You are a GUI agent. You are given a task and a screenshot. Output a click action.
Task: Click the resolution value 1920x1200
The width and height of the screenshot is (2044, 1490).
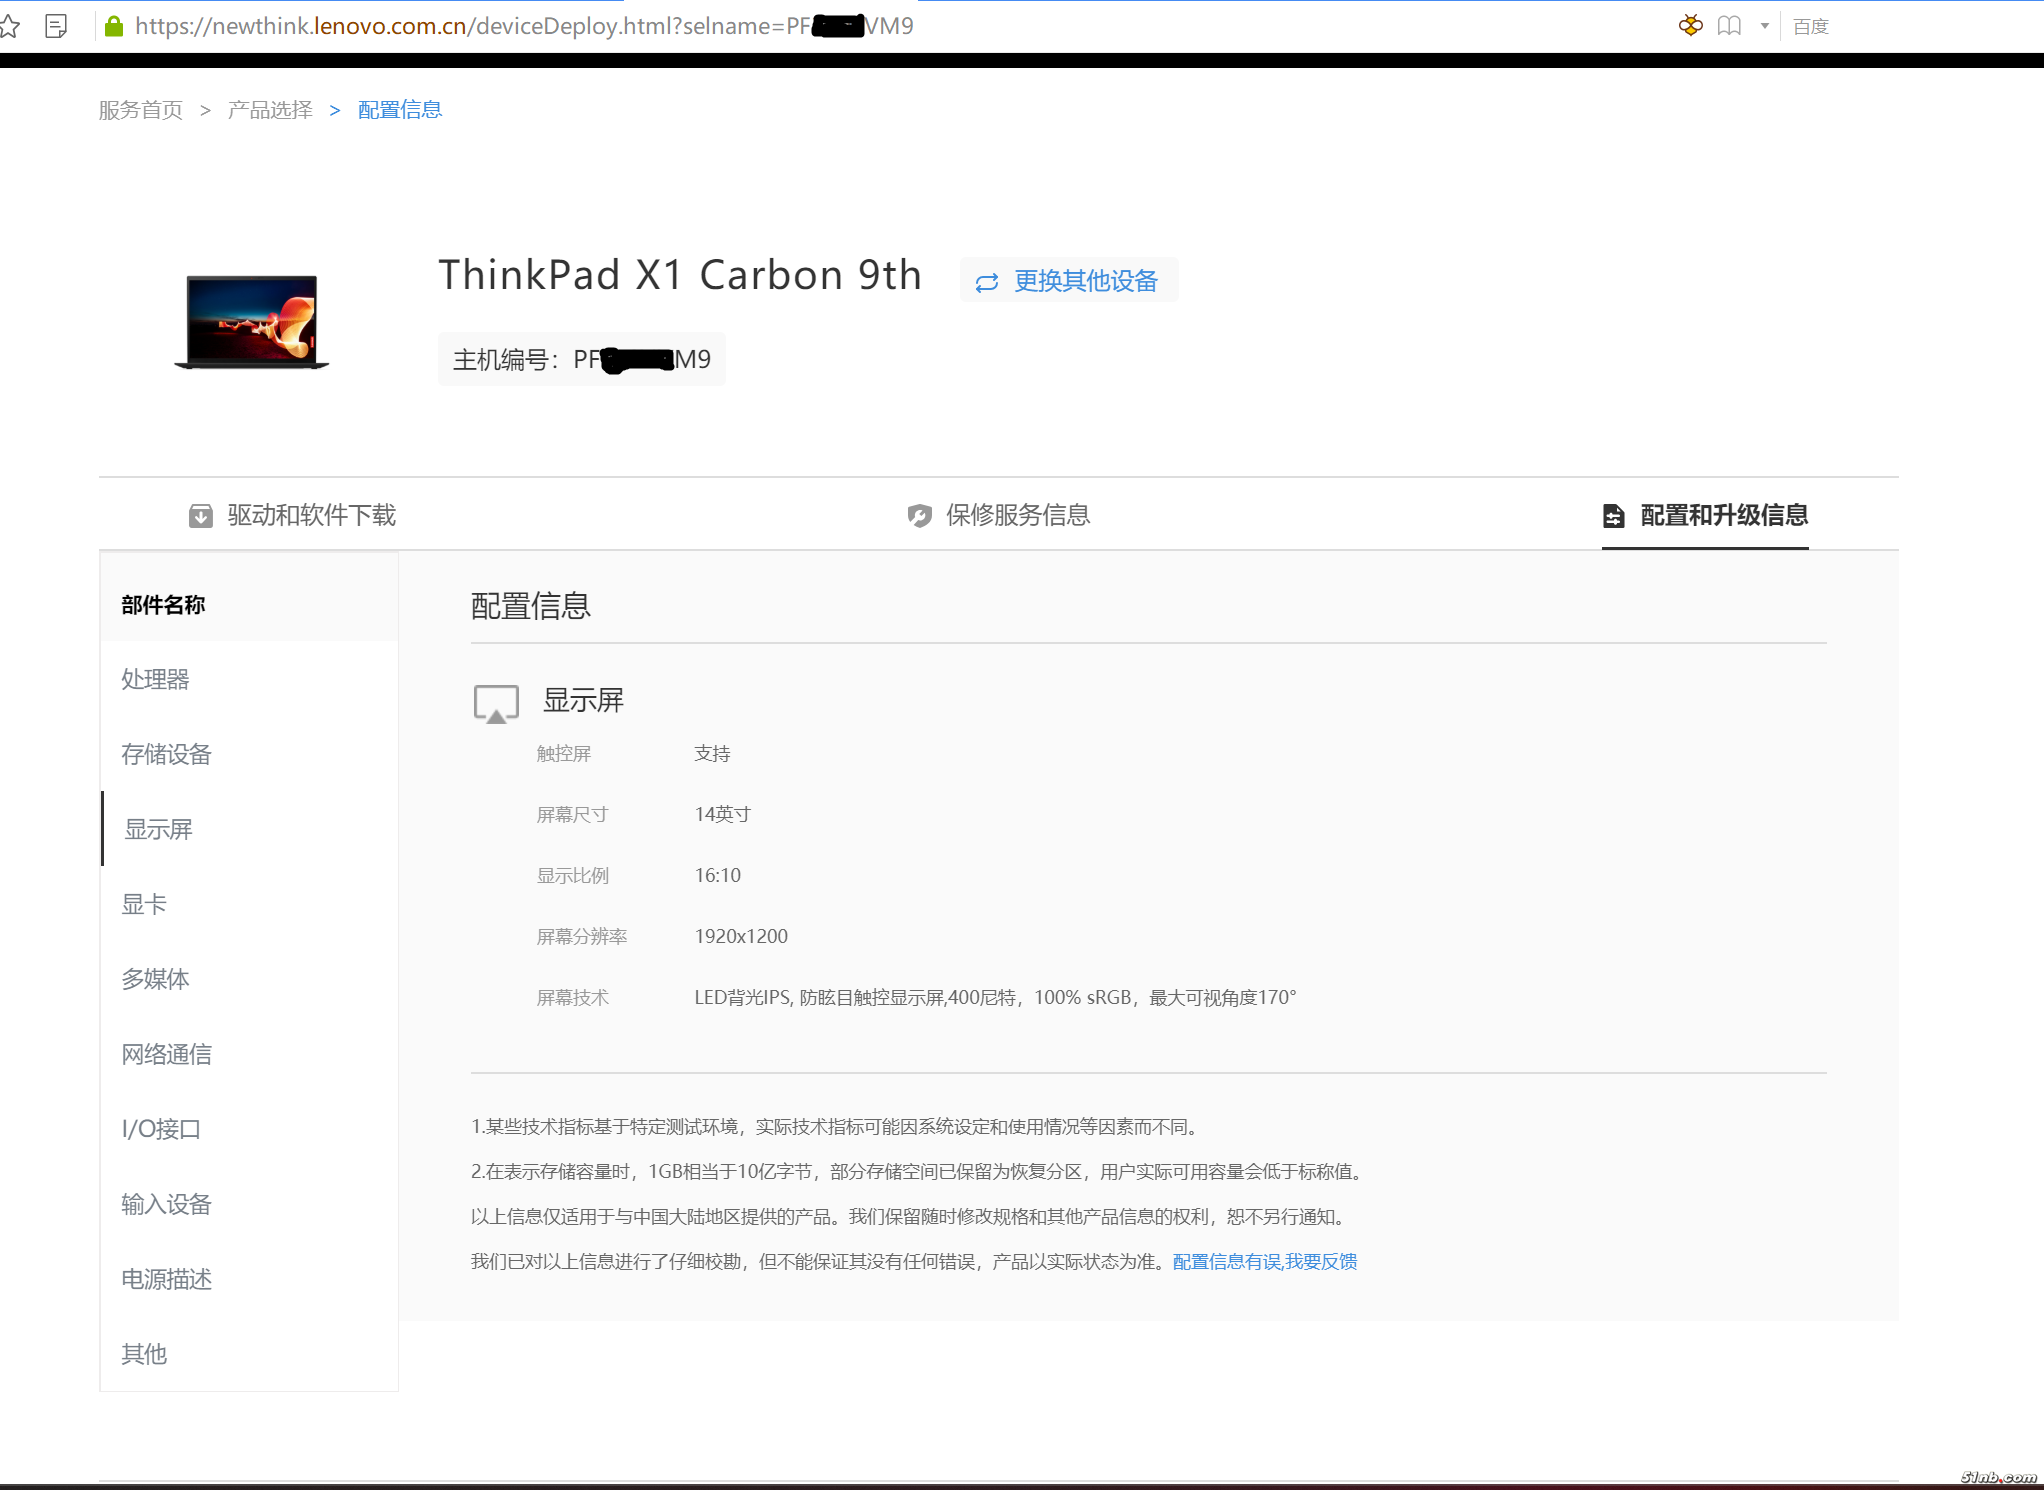point(741,937)
